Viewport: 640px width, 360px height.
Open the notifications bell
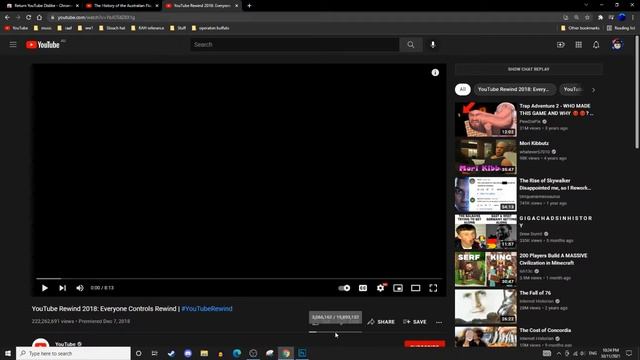[x=596, y=44]
